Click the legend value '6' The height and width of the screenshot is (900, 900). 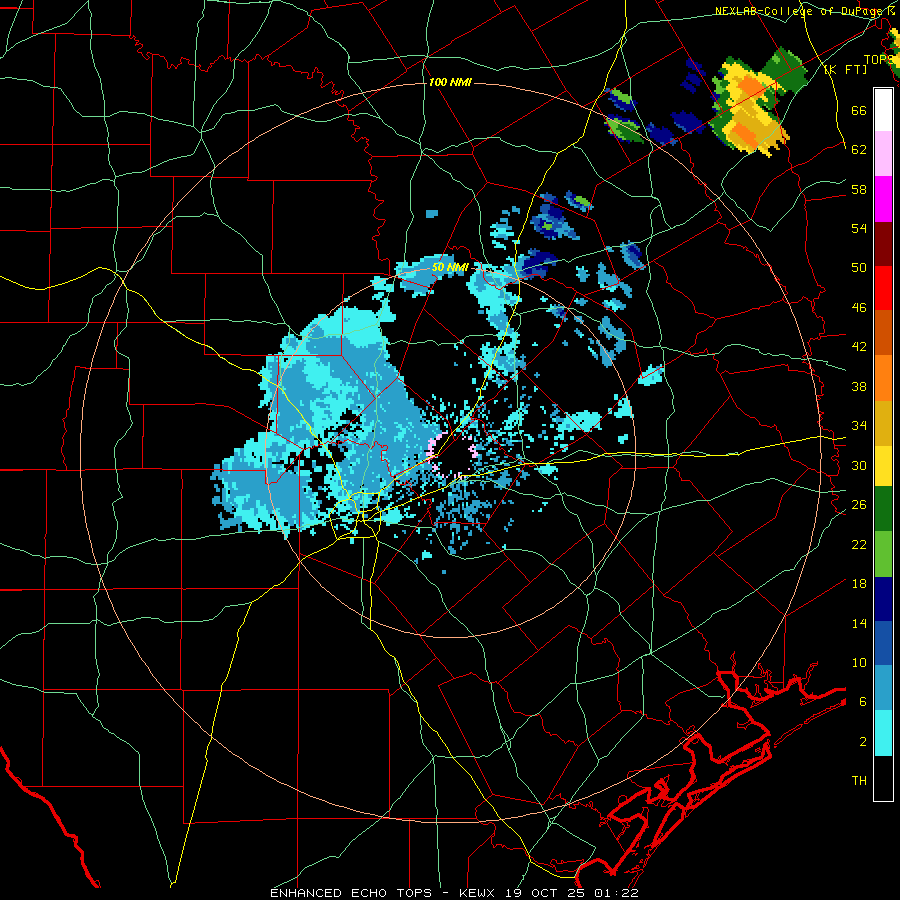tap(863, 702)
